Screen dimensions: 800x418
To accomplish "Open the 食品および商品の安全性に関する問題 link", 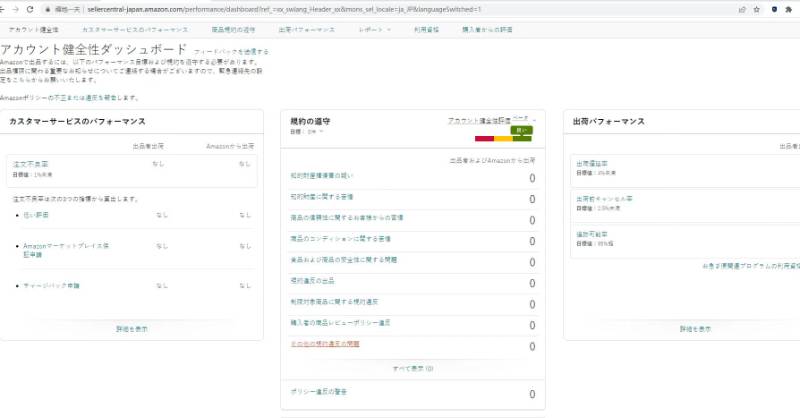I will pyautogui.click(x=343, y=260).
